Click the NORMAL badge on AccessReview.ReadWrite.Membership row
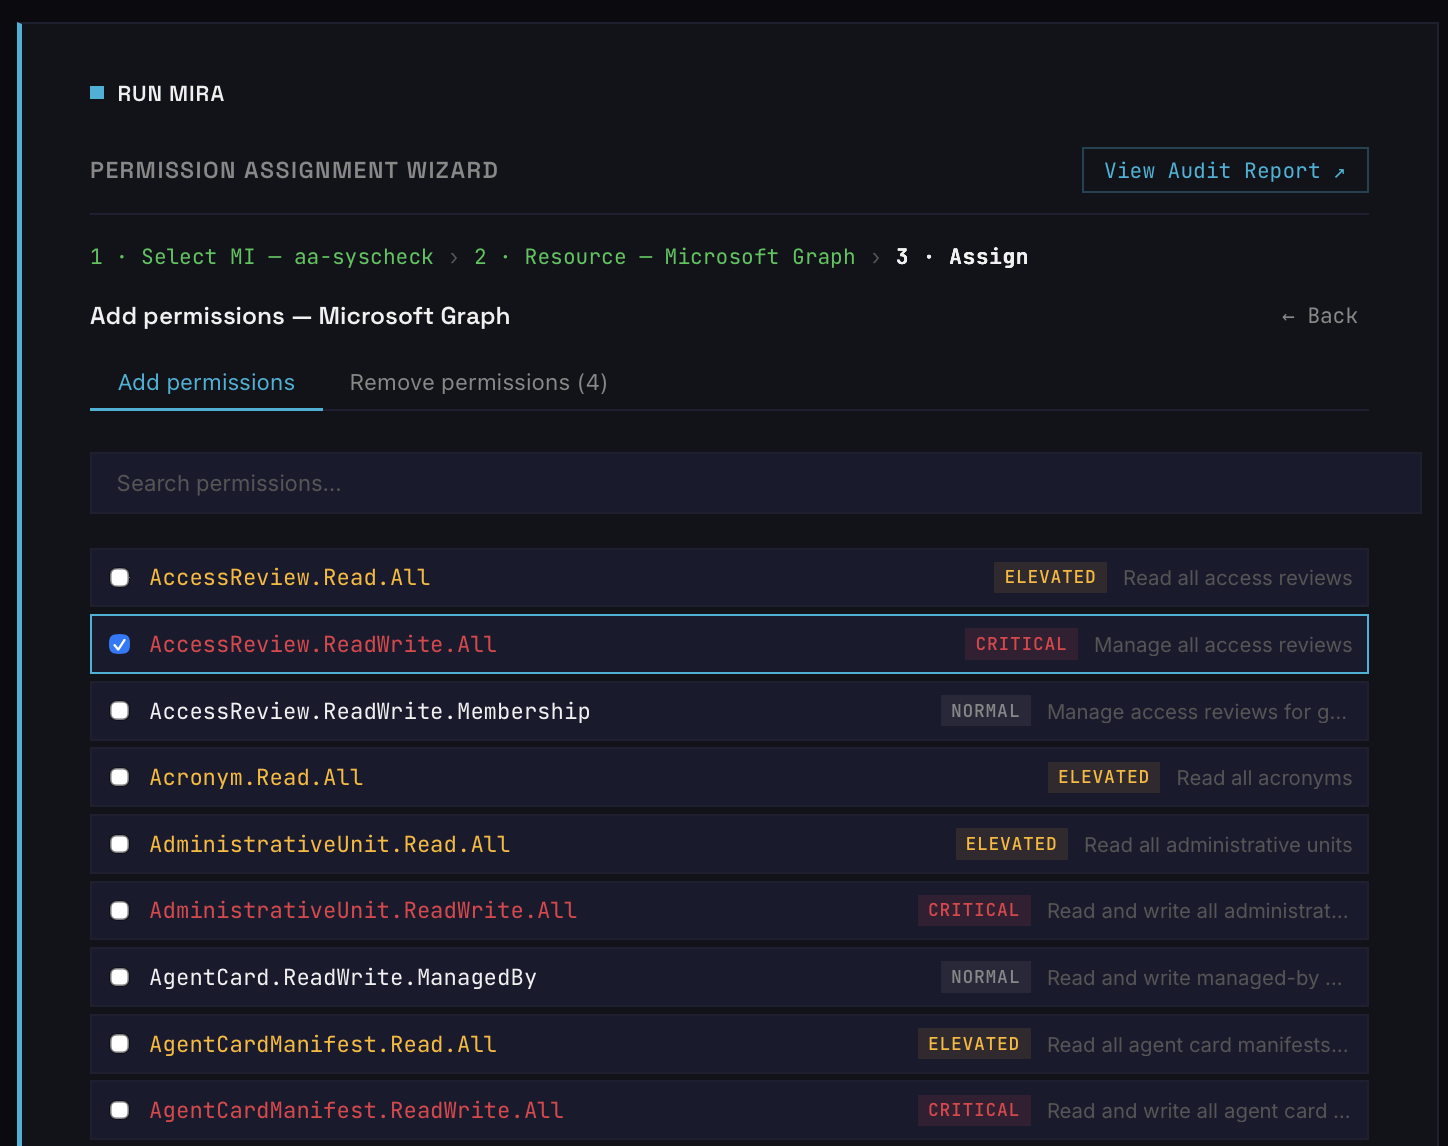The image size is (1448, 1146). [x=985, y=711]
